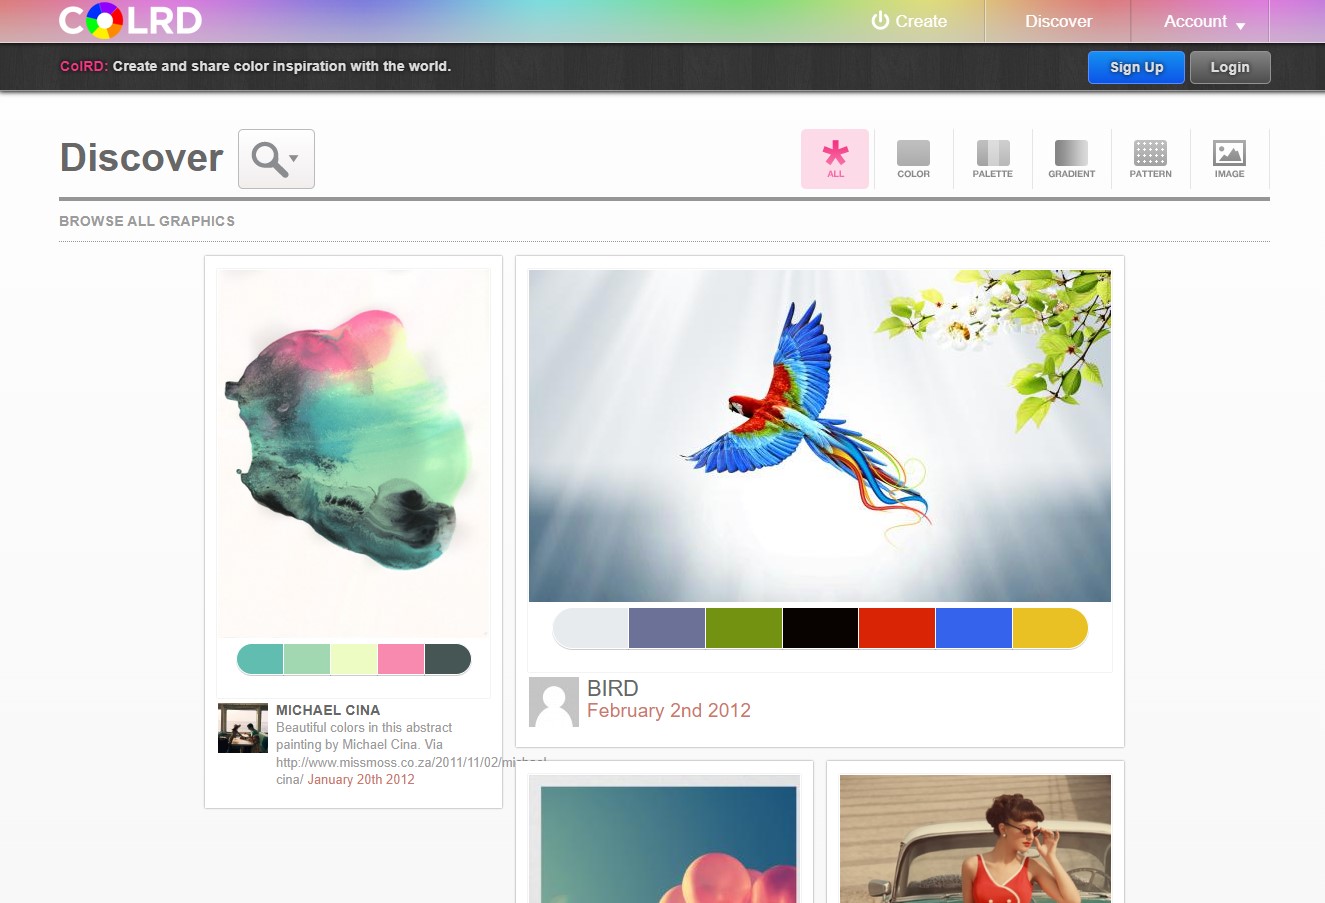Filter graphics by GRADIENT icon
This screenshot has height=903, width=1325.
[x=1071, y=158]
